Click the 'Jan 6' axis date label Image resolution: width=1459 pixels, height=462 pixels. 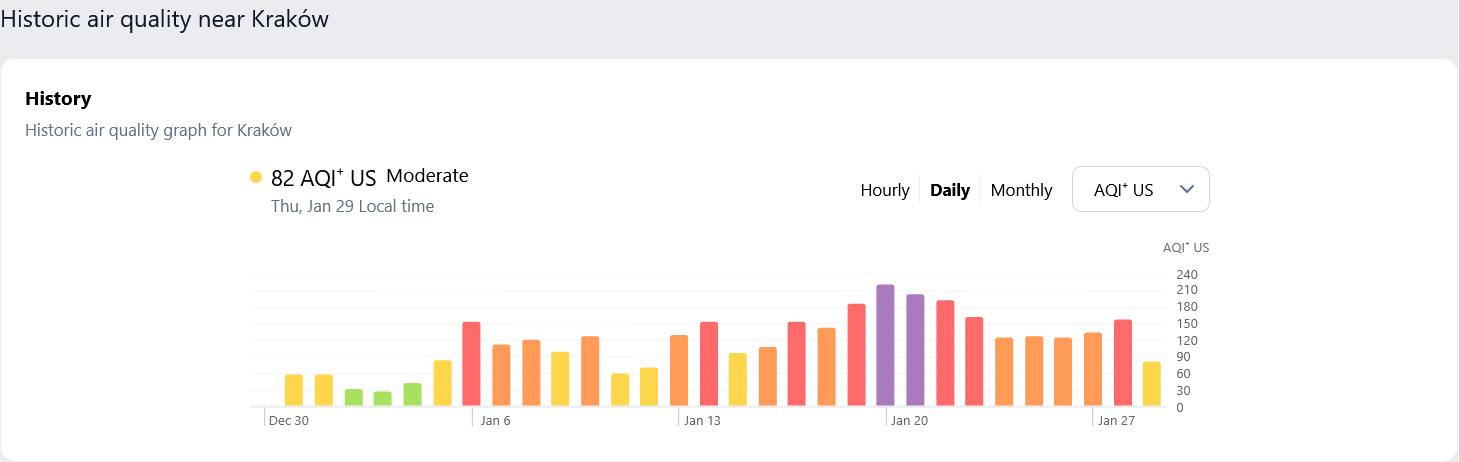coord(495,421)
